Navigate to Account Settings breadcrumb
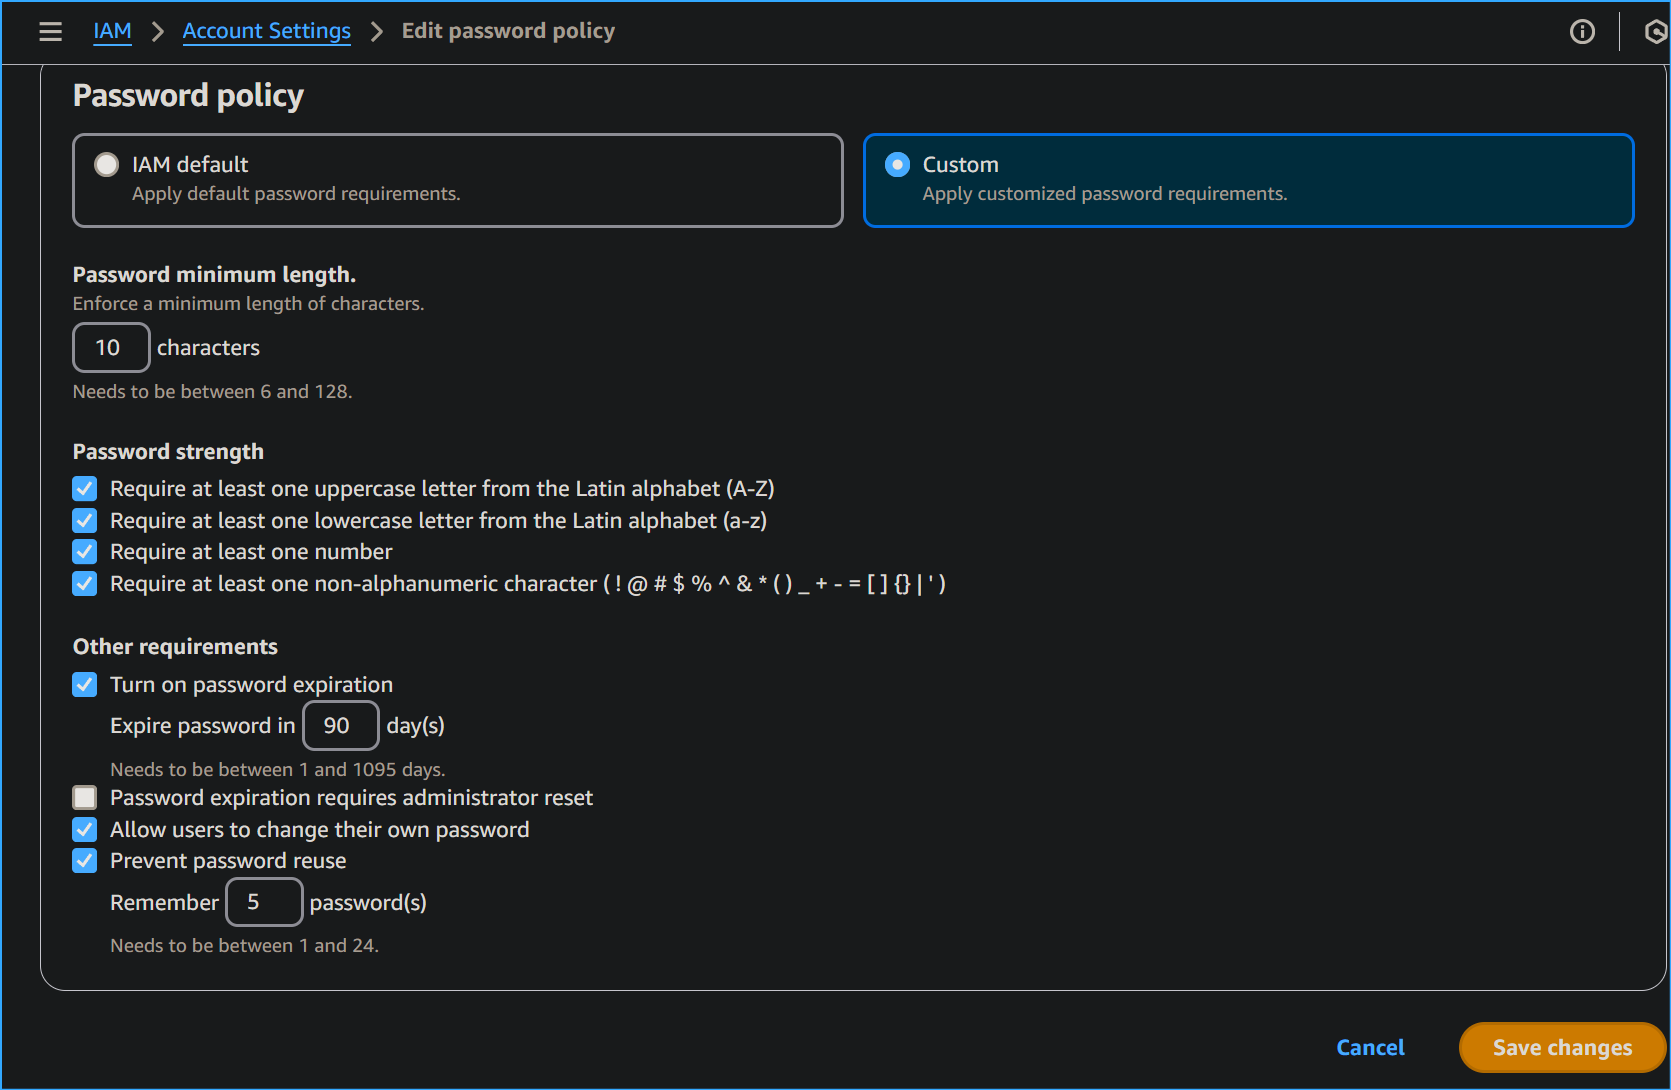The width and height of the screenshot is (1671, 1090). click(x=266, y=31)
